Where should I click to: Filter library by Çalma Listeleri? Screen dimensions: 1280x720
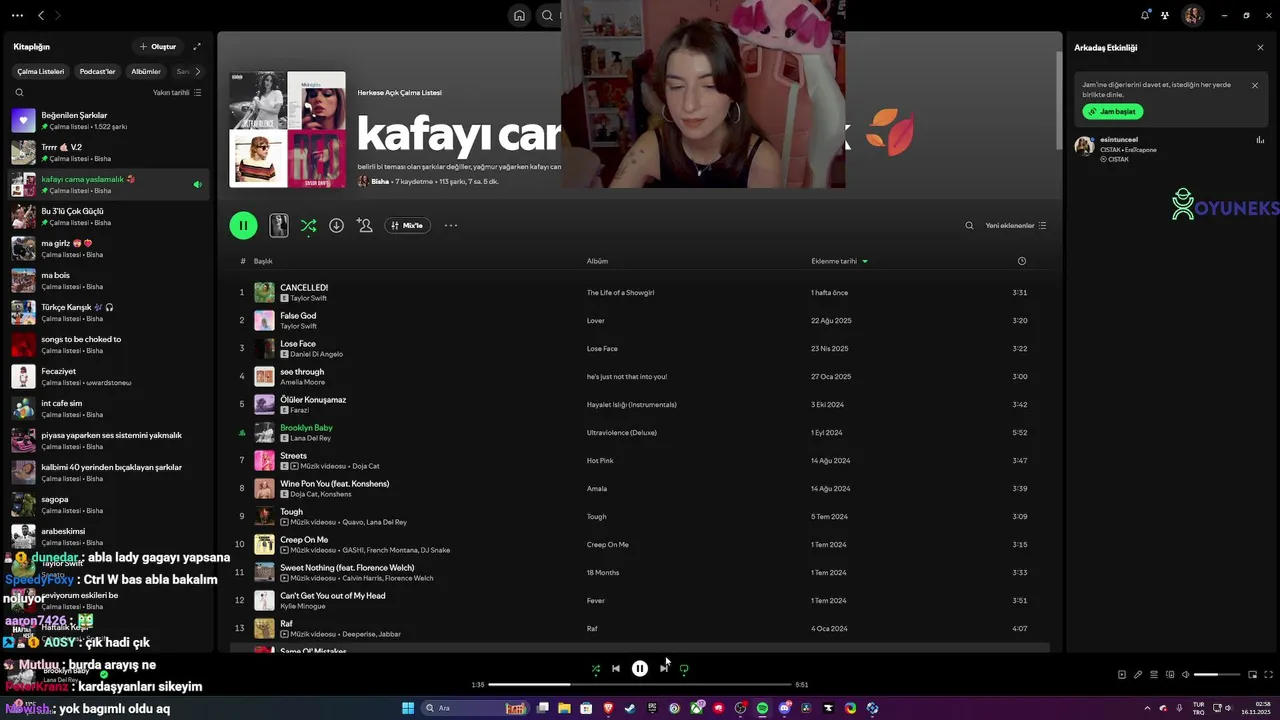(x=41, y=71)
